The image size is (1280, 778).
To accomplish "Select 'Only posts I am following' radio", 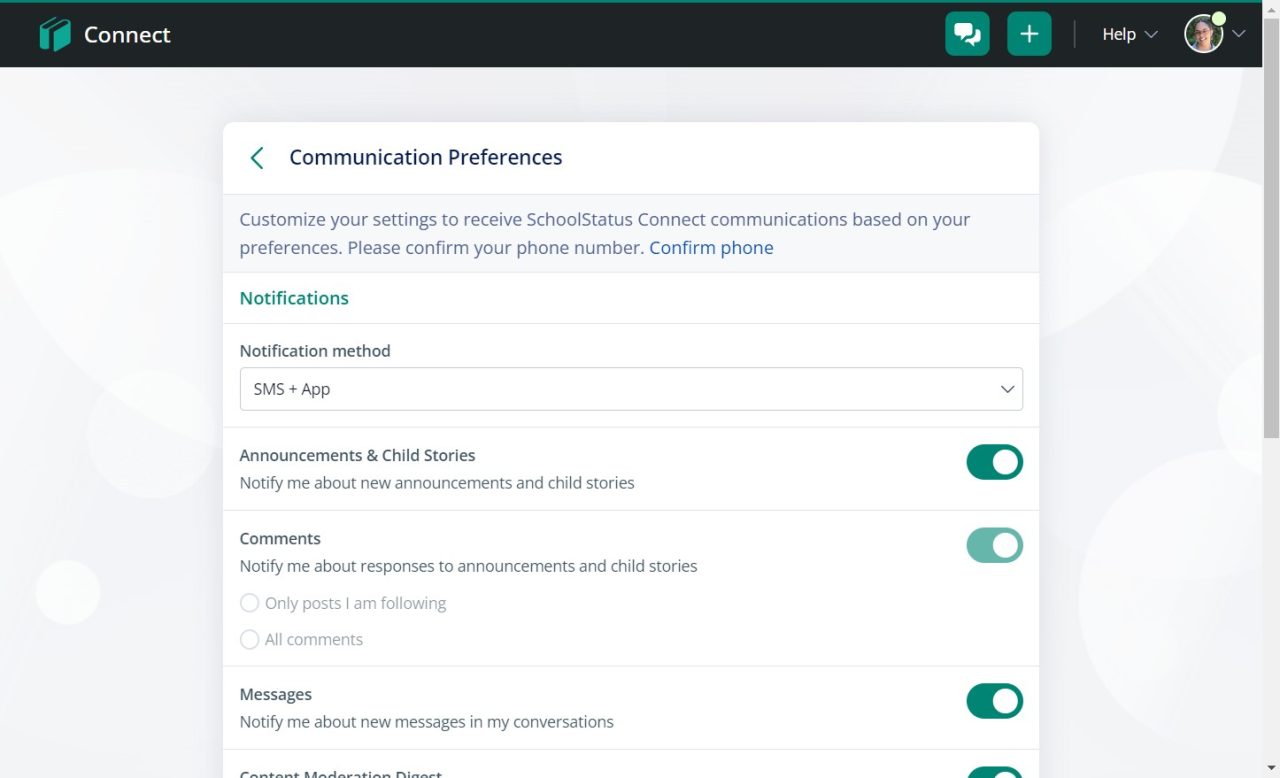I will tap(250, 603).
